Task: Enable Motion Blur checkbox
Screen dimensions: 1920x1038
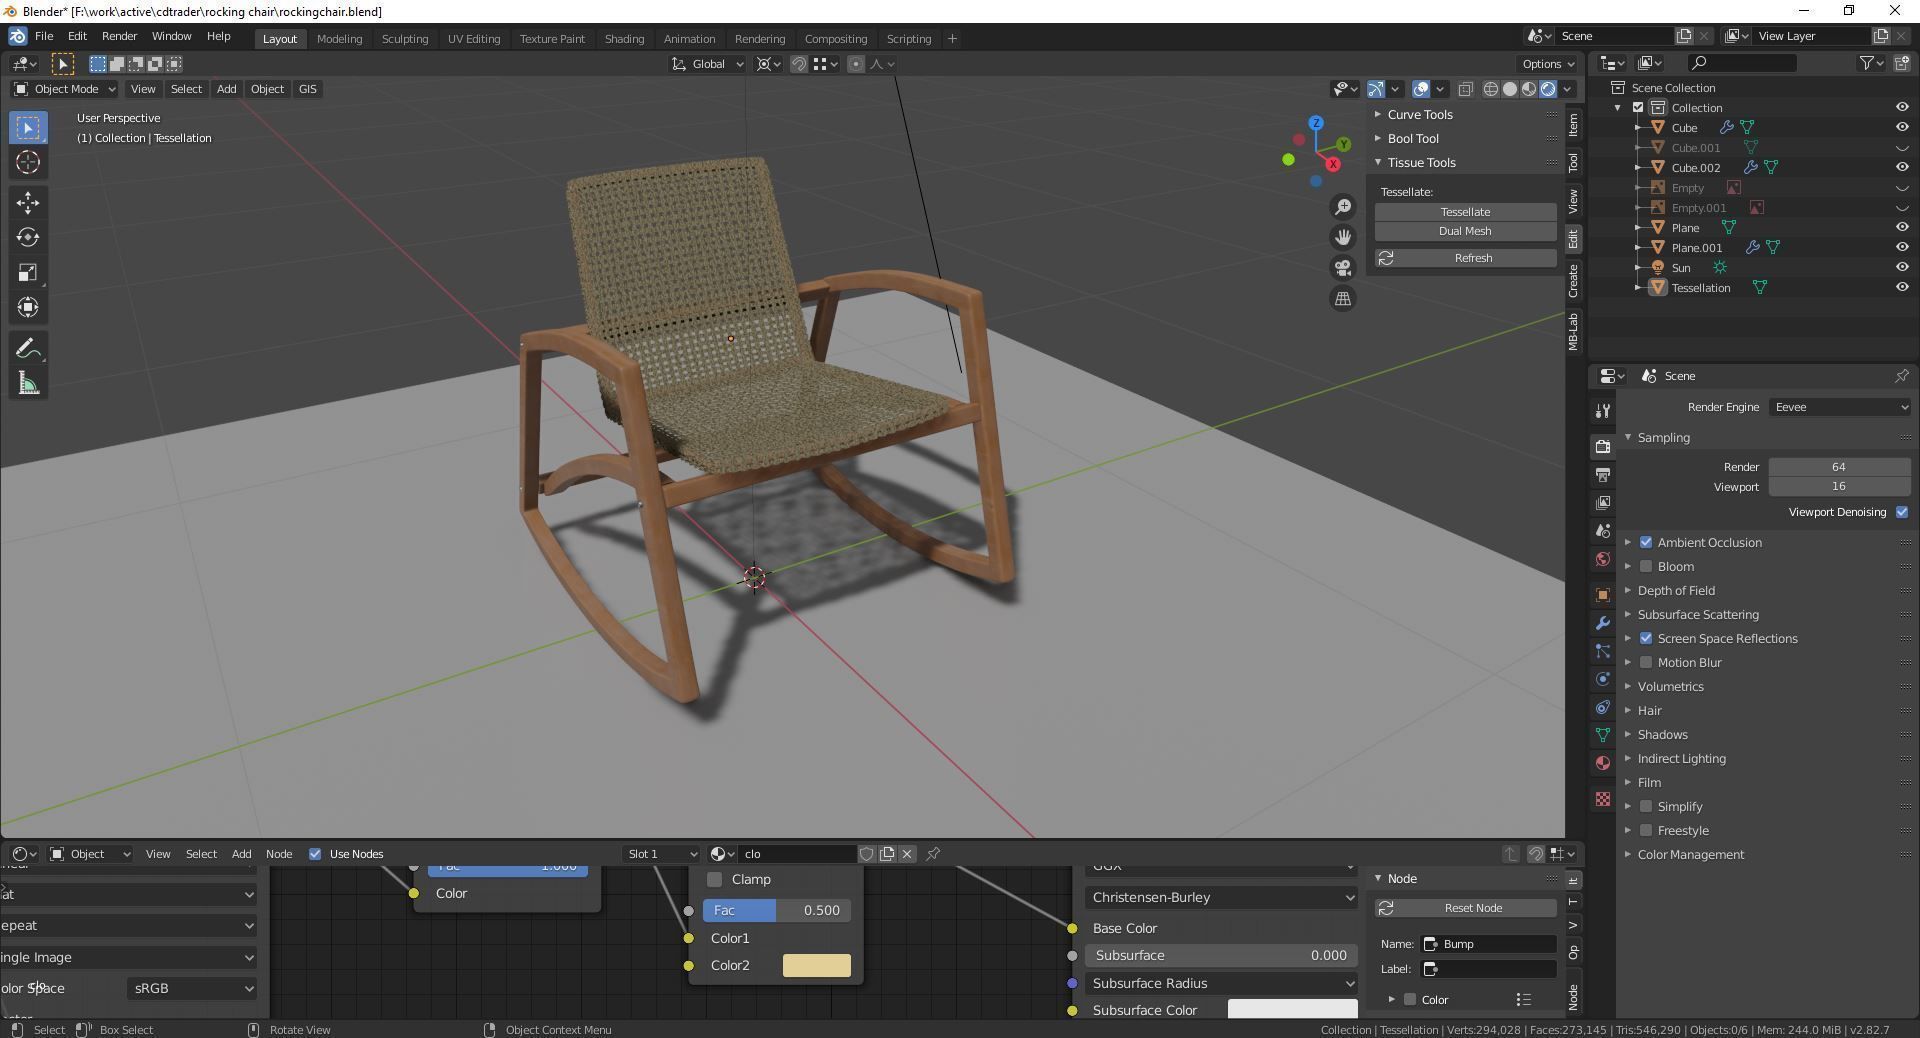Action: [x=1646, y=663]
